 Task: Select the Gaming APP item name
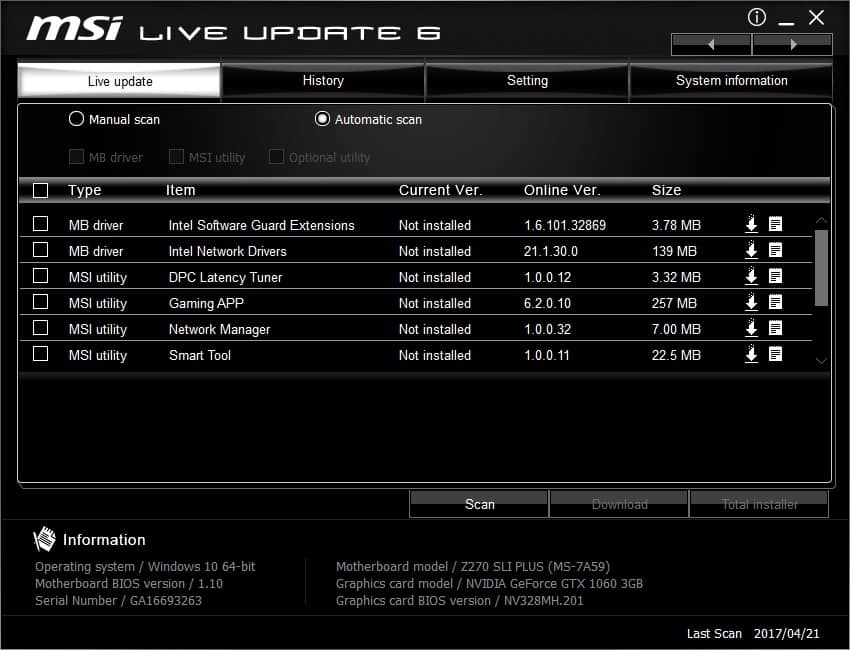pyautogui.click(x=206, y=303)
